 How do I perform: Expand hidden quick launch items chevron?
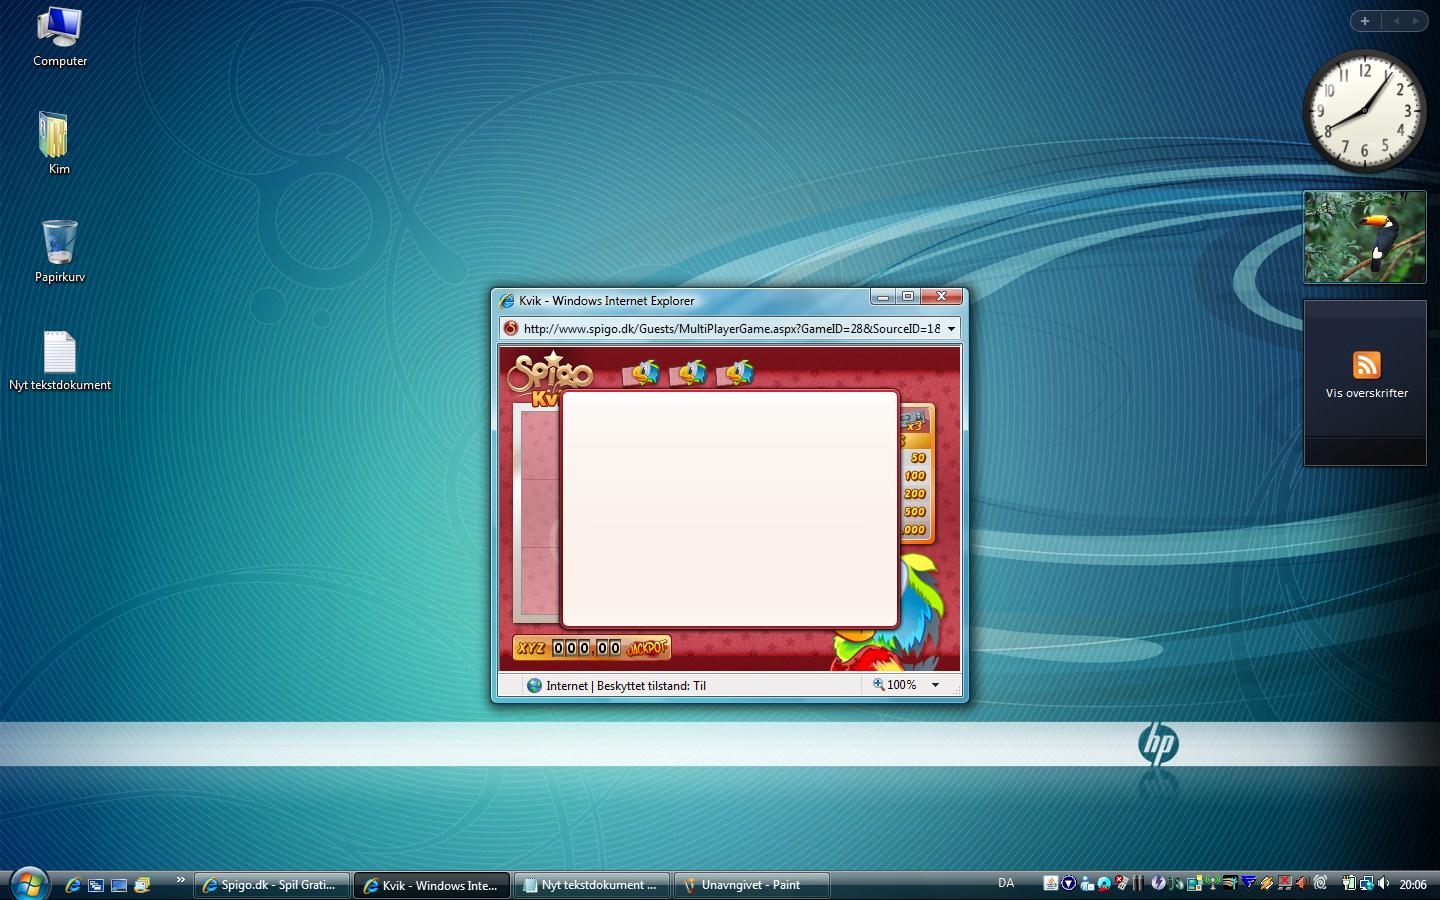click(x=180, y=880)
